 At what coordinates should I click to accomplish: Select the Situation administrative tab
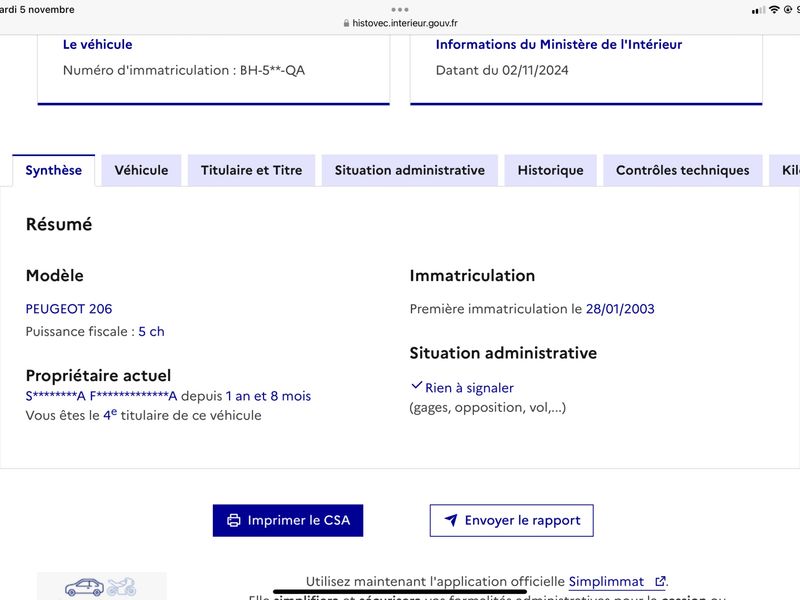pyautogui.click(x=410, y=170)
